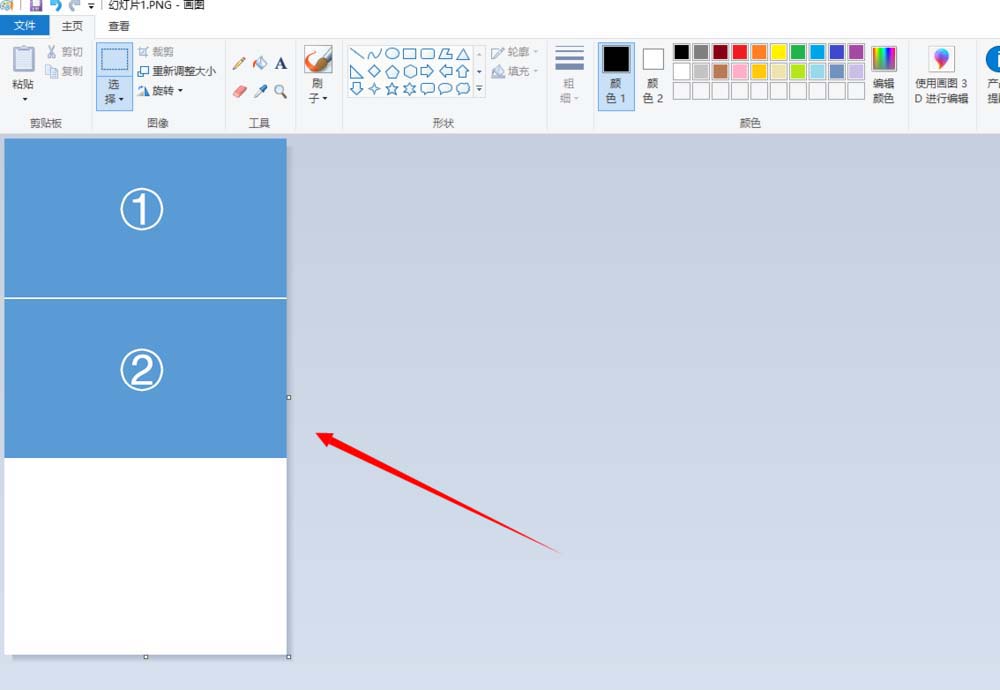The height and width of the screenshot is (690, 1000).
Task: Pick the green color swatch
Action: (798, 52)
